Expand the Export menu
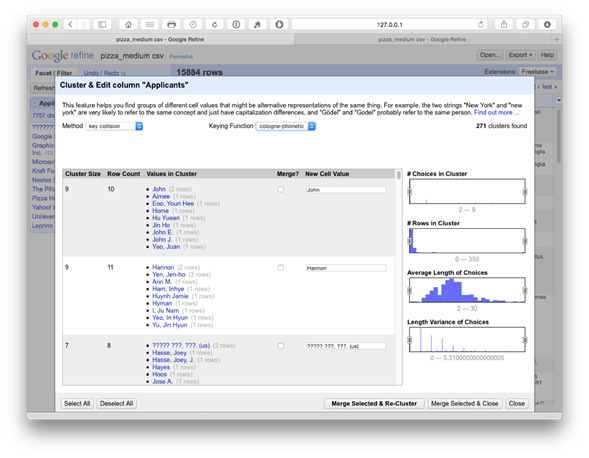The height and width of the screenshot is (458, 589). [520, 55]
